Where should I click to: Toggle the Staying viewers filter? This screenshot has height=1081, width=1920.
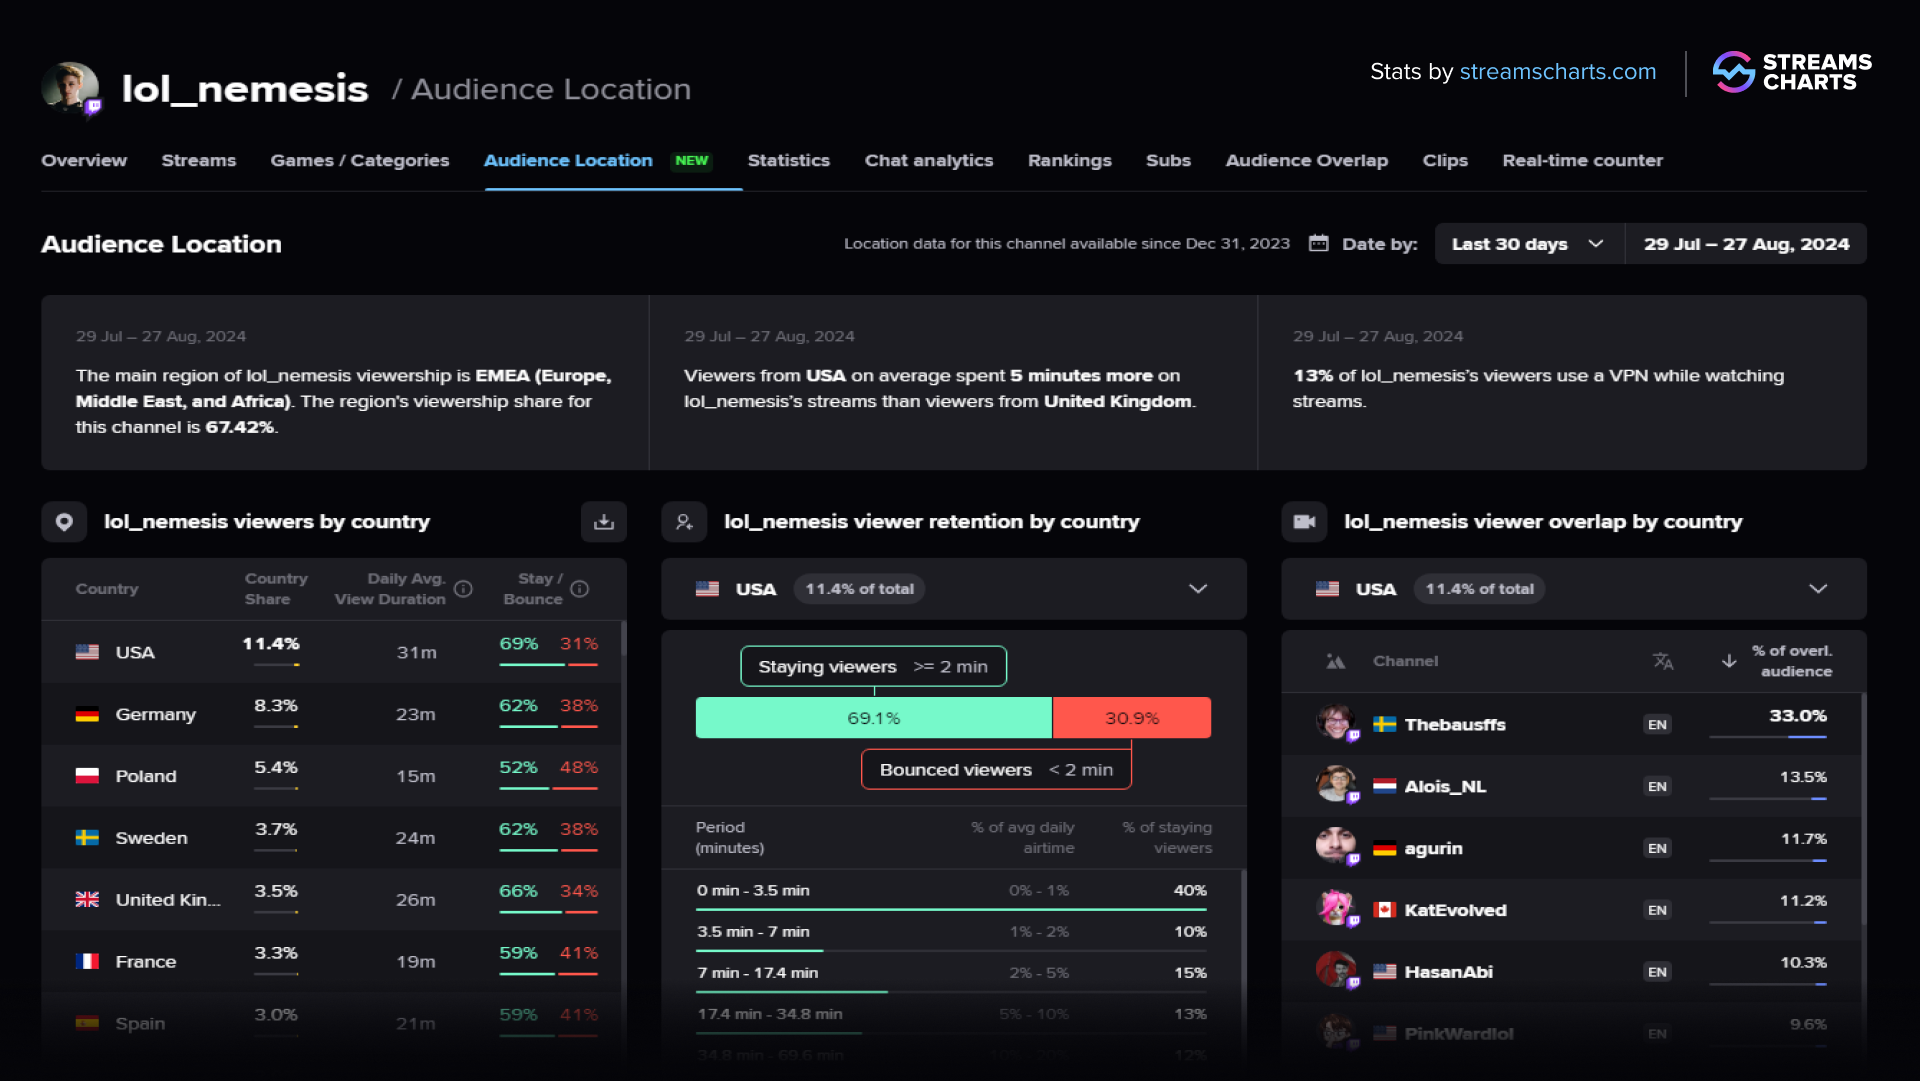point(872,666)
